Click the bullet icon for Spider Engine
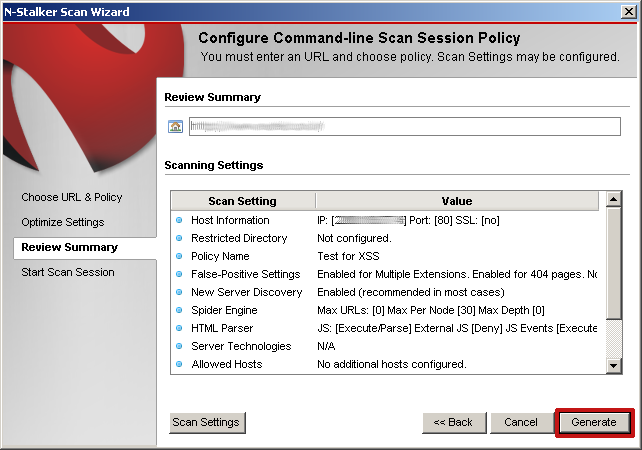Viewport: 642px width, 450px height. pos(179,310)
